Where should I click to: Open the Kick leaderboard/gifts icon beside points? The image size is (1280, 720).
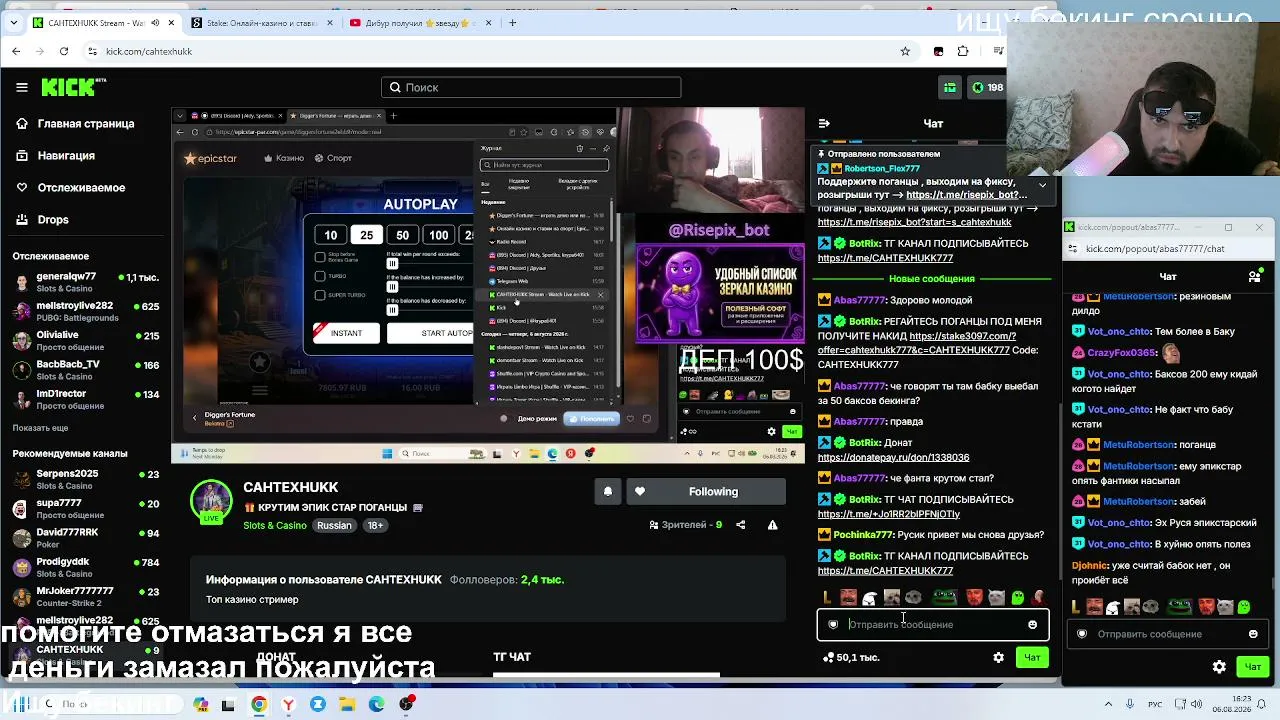(x=950, y=87)
